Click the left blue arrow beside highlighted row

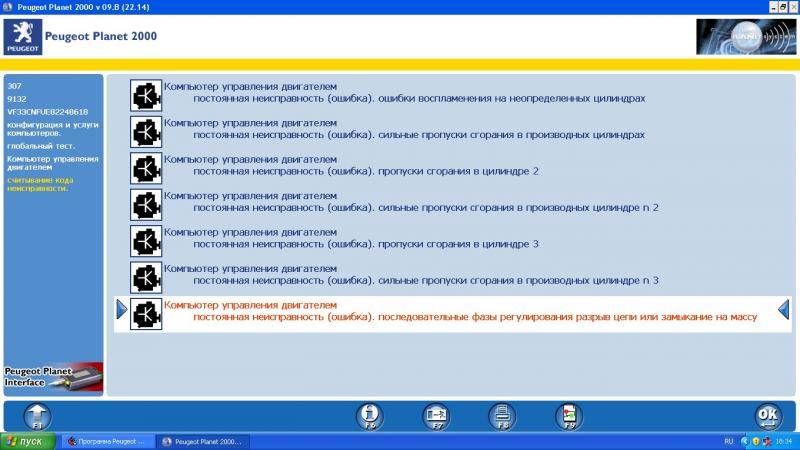[x=122, y=310]
